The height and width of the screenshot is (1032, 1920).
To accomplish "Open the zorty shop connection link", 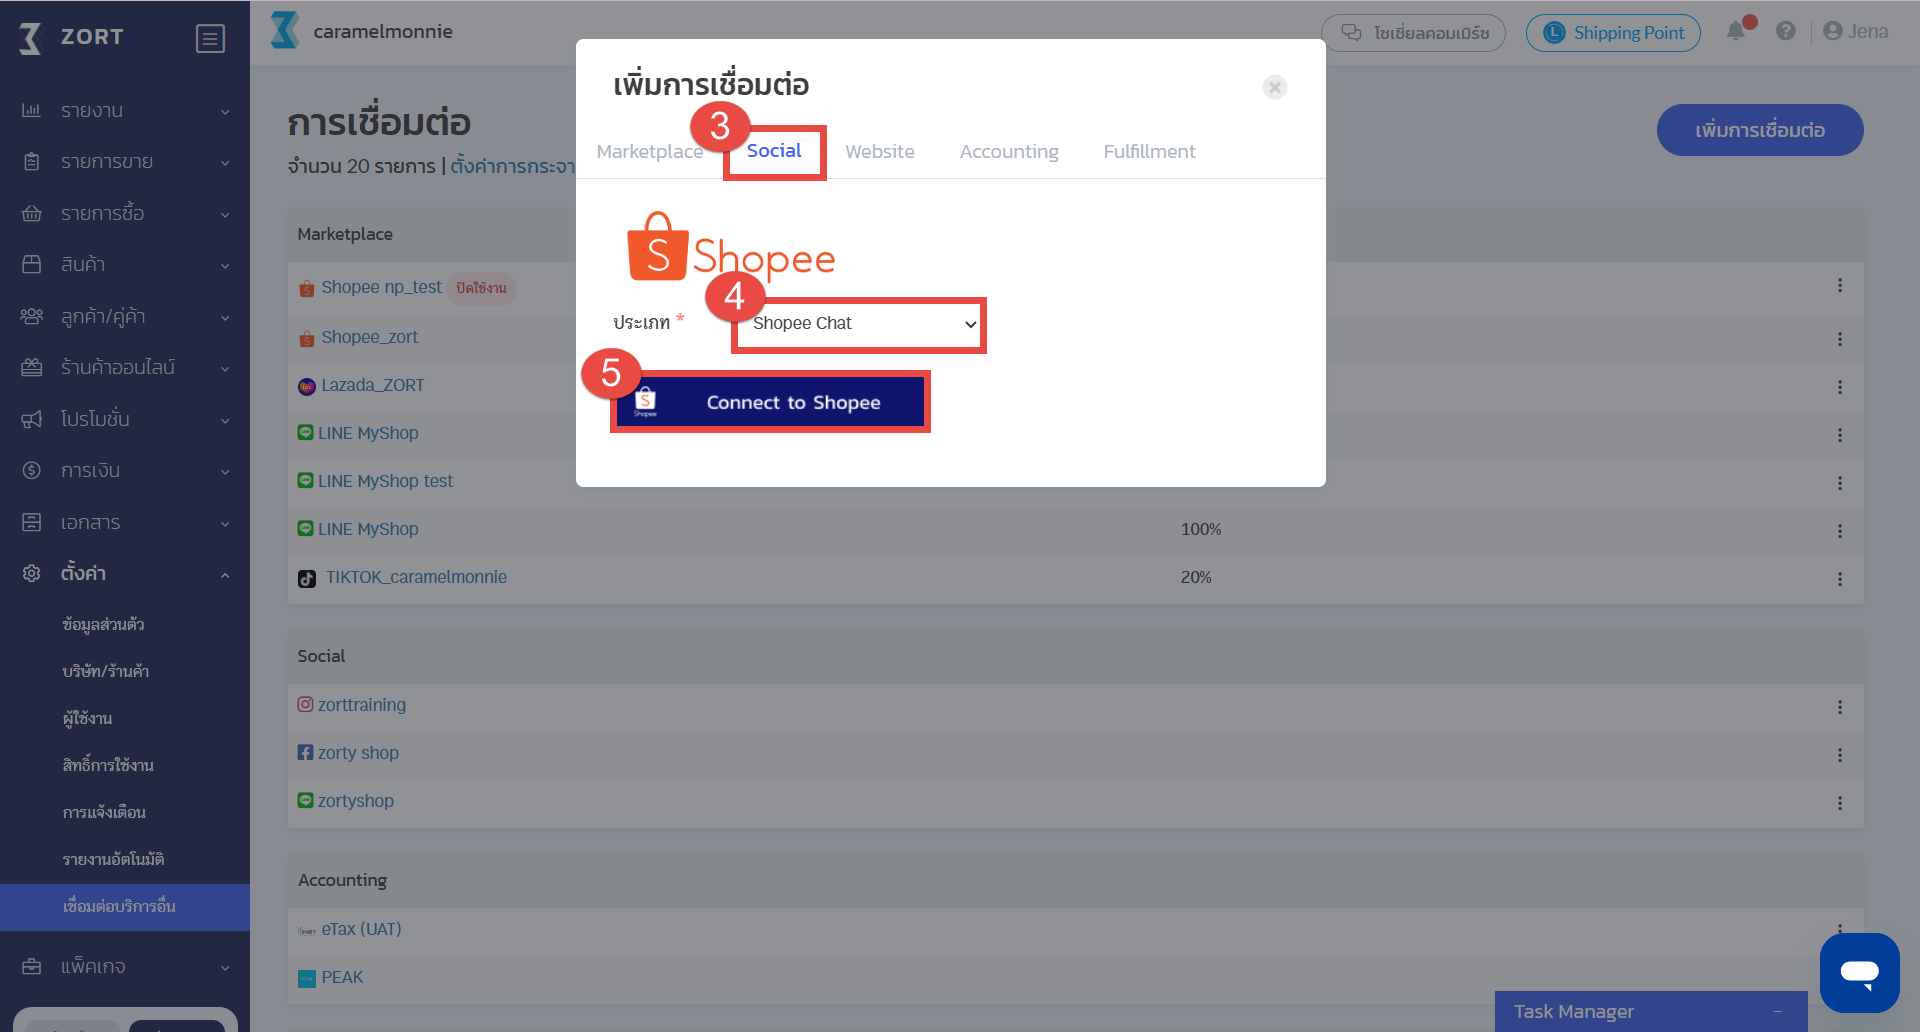I will (358, 754).
